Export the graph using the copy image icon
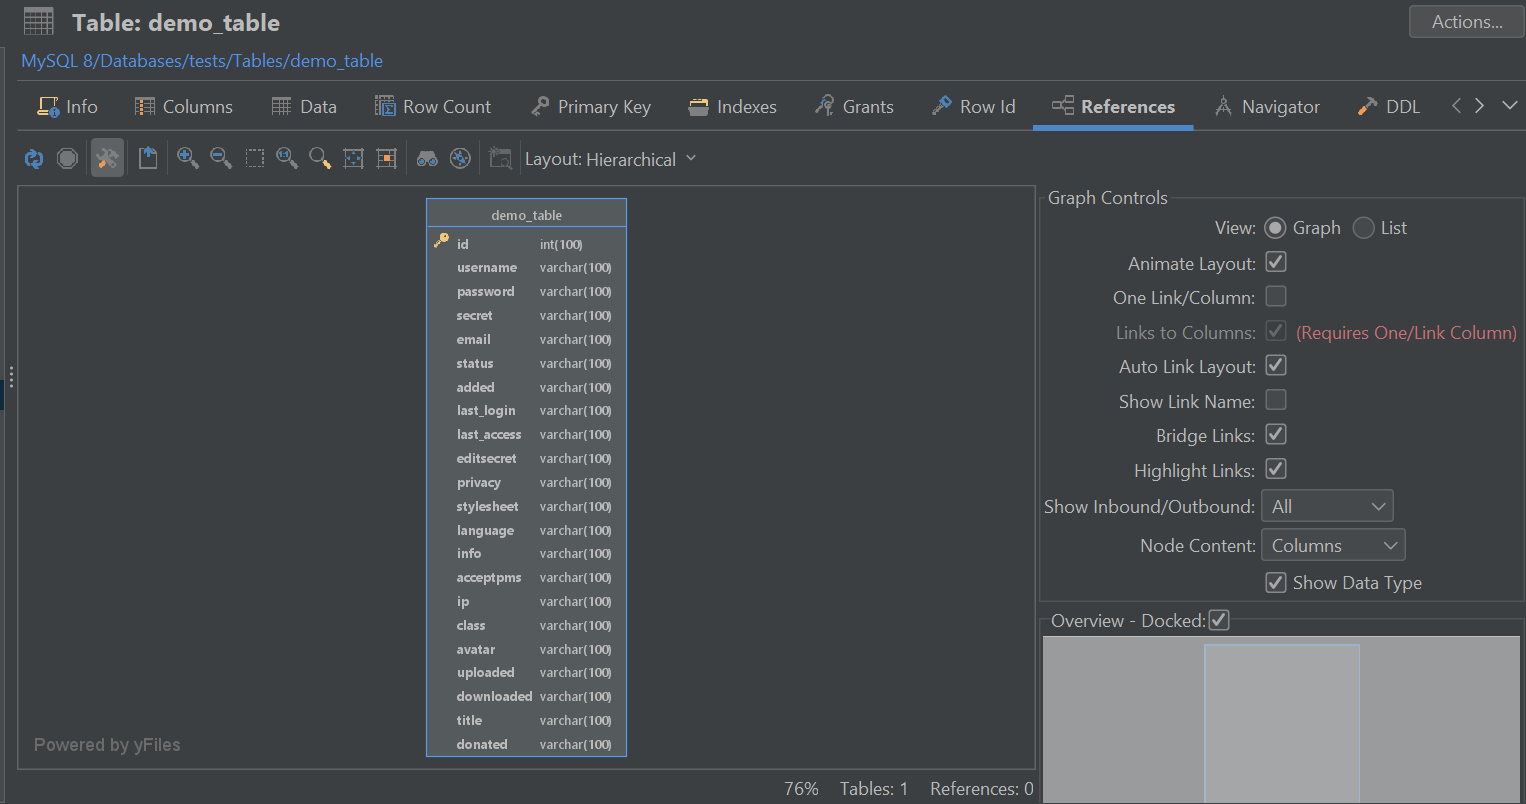 click(x=148, y=158)
